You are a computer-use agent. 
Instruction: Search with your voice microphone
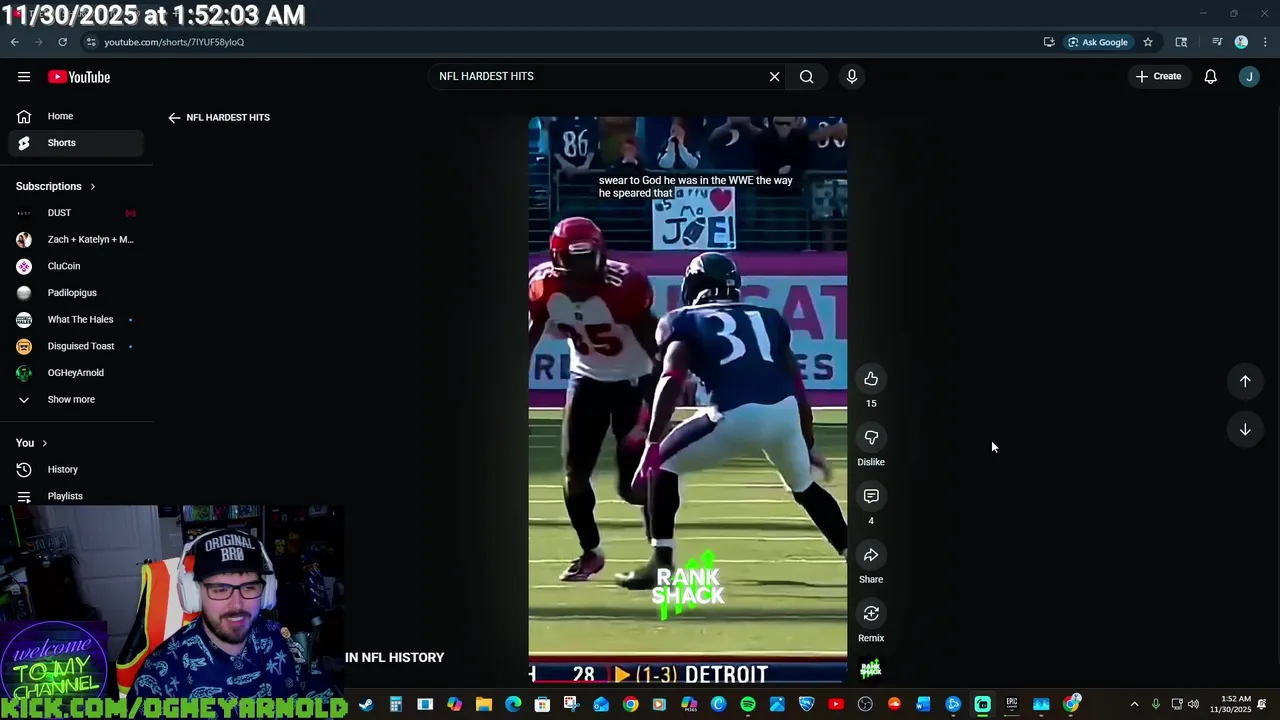[x=852, y=77]
